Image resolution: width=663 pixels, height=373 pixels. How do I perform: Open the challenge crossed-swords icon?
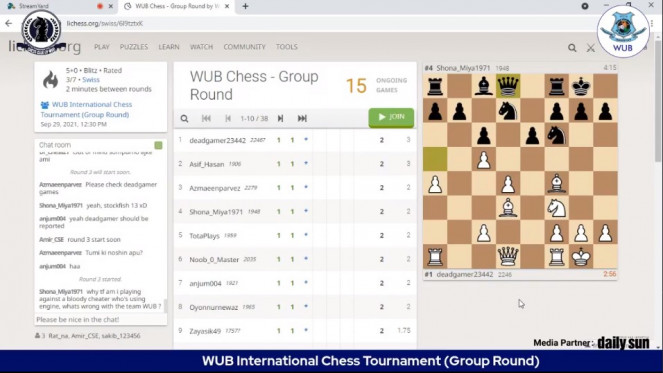591,48
